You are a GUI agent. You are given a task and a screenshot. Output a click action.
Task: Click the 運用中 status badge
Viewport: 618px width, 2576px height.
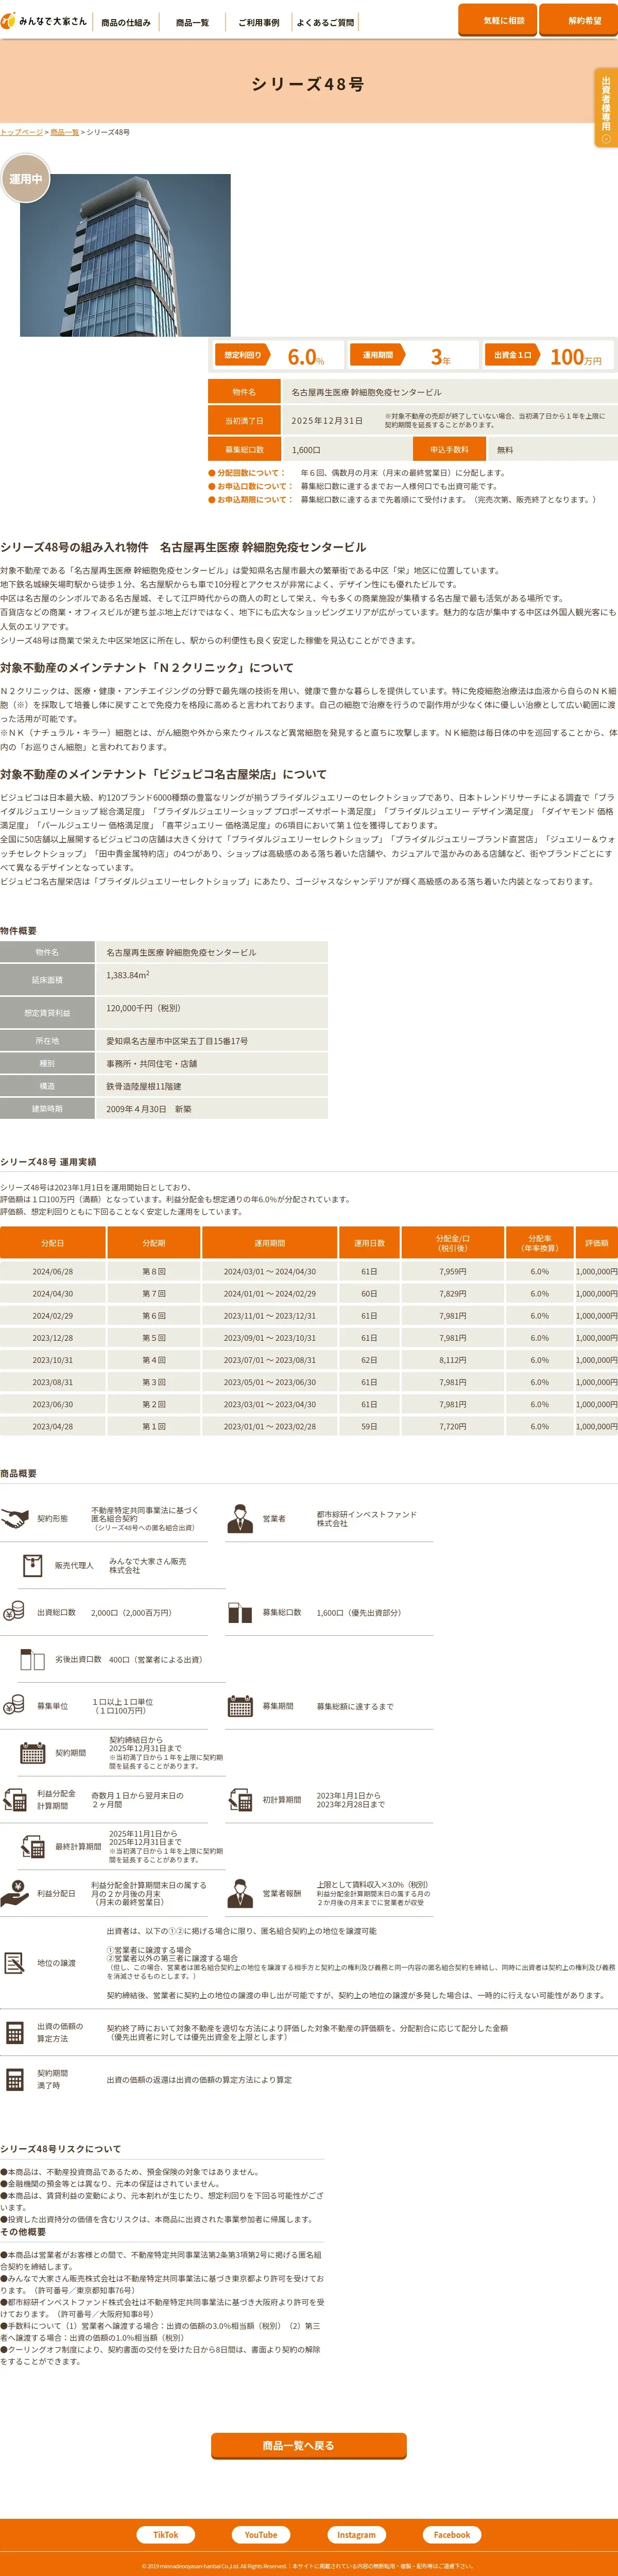click(25, 179)
